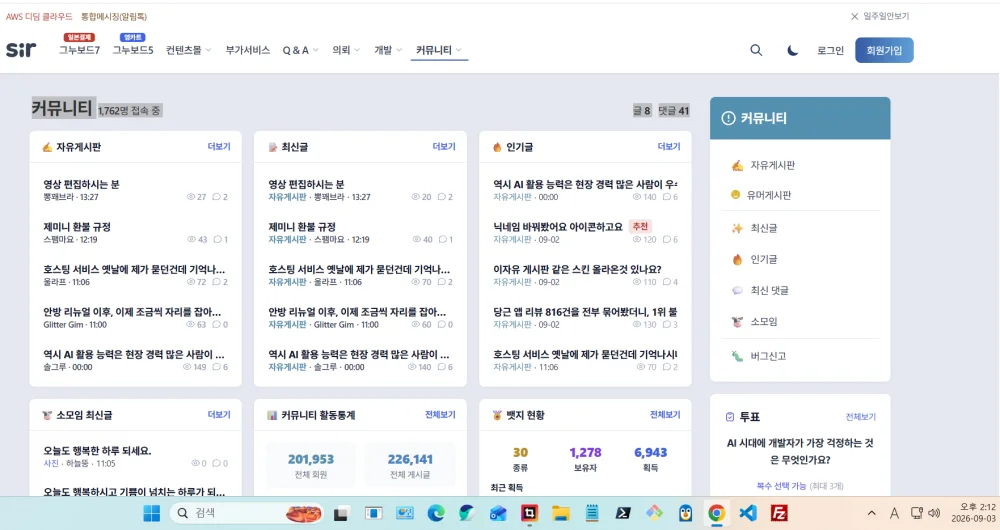
Task: Launch FileZilla from the taskbar
Action: tap(779, 513)
